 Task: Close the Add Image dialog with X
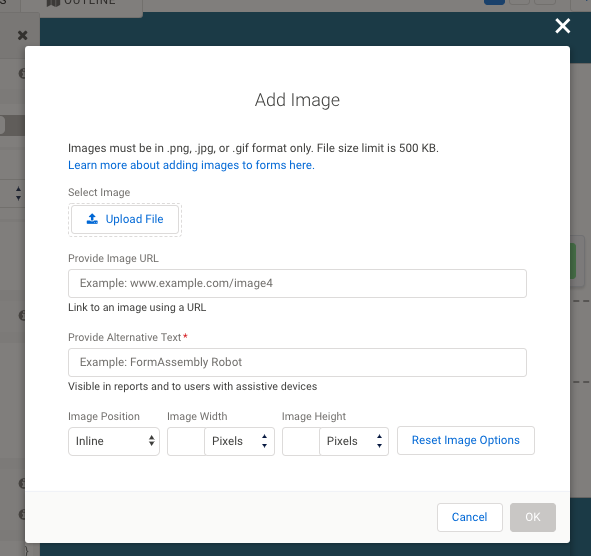coord(562,26)
